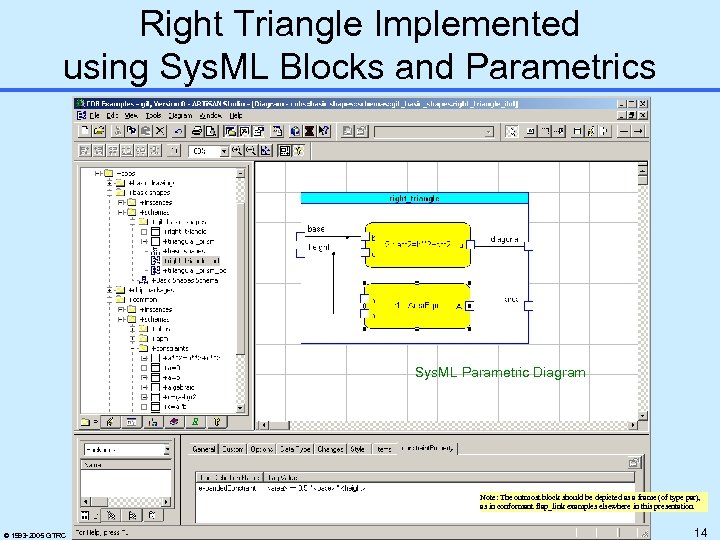Image resolution: width=720 pixels, height=540 pixels.
Task: Click the fit-diagram icon after Zoom Out
Action: pos(265,151)
